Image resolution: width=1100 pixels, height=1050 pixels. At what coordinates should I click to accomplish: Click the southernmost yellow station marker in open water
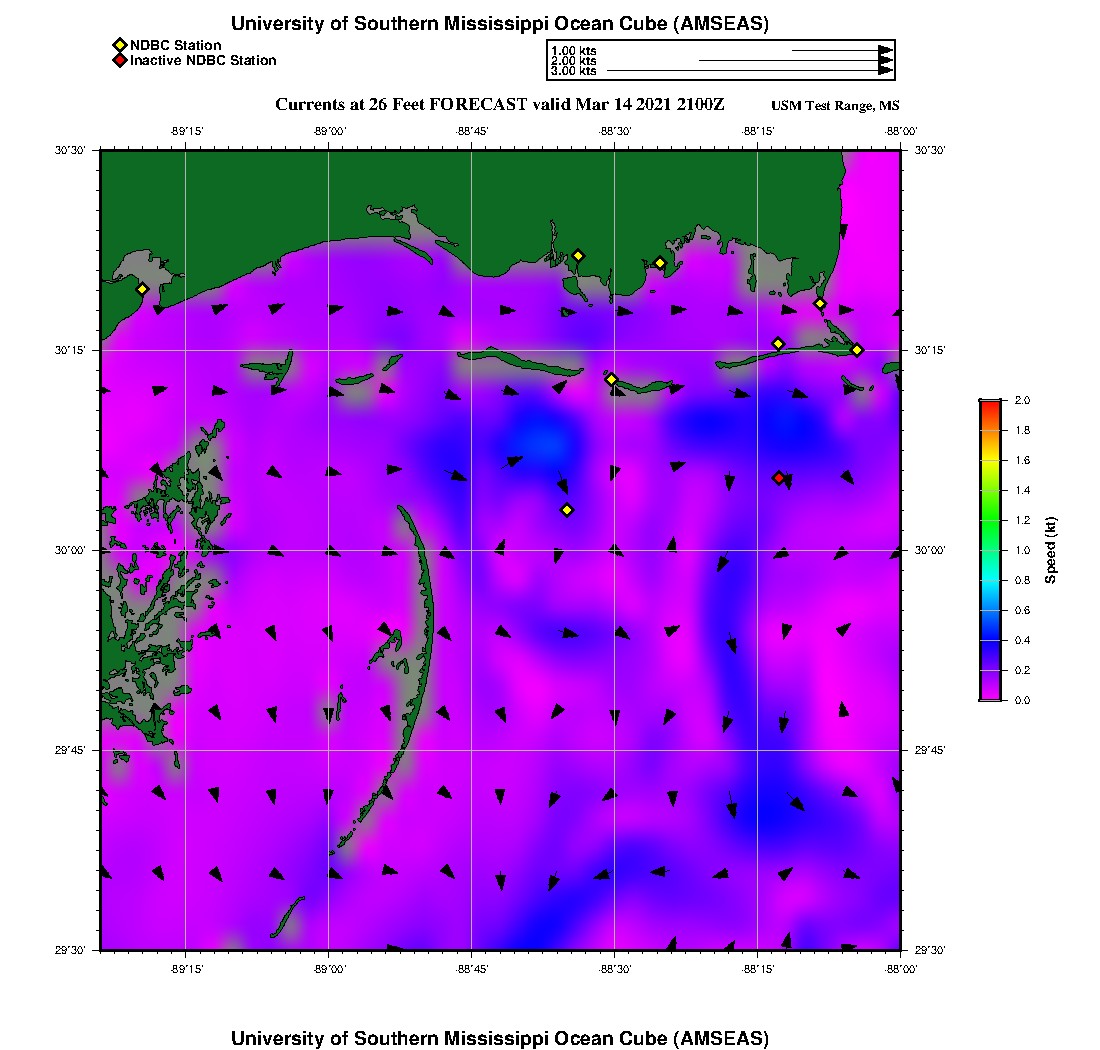tap(567, 510)
